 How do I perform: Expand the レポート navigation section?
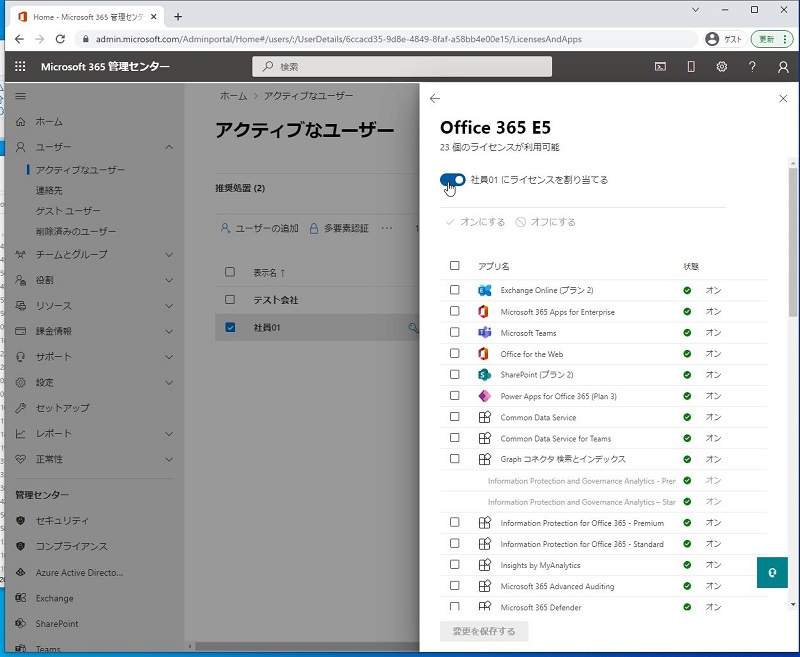169,434
